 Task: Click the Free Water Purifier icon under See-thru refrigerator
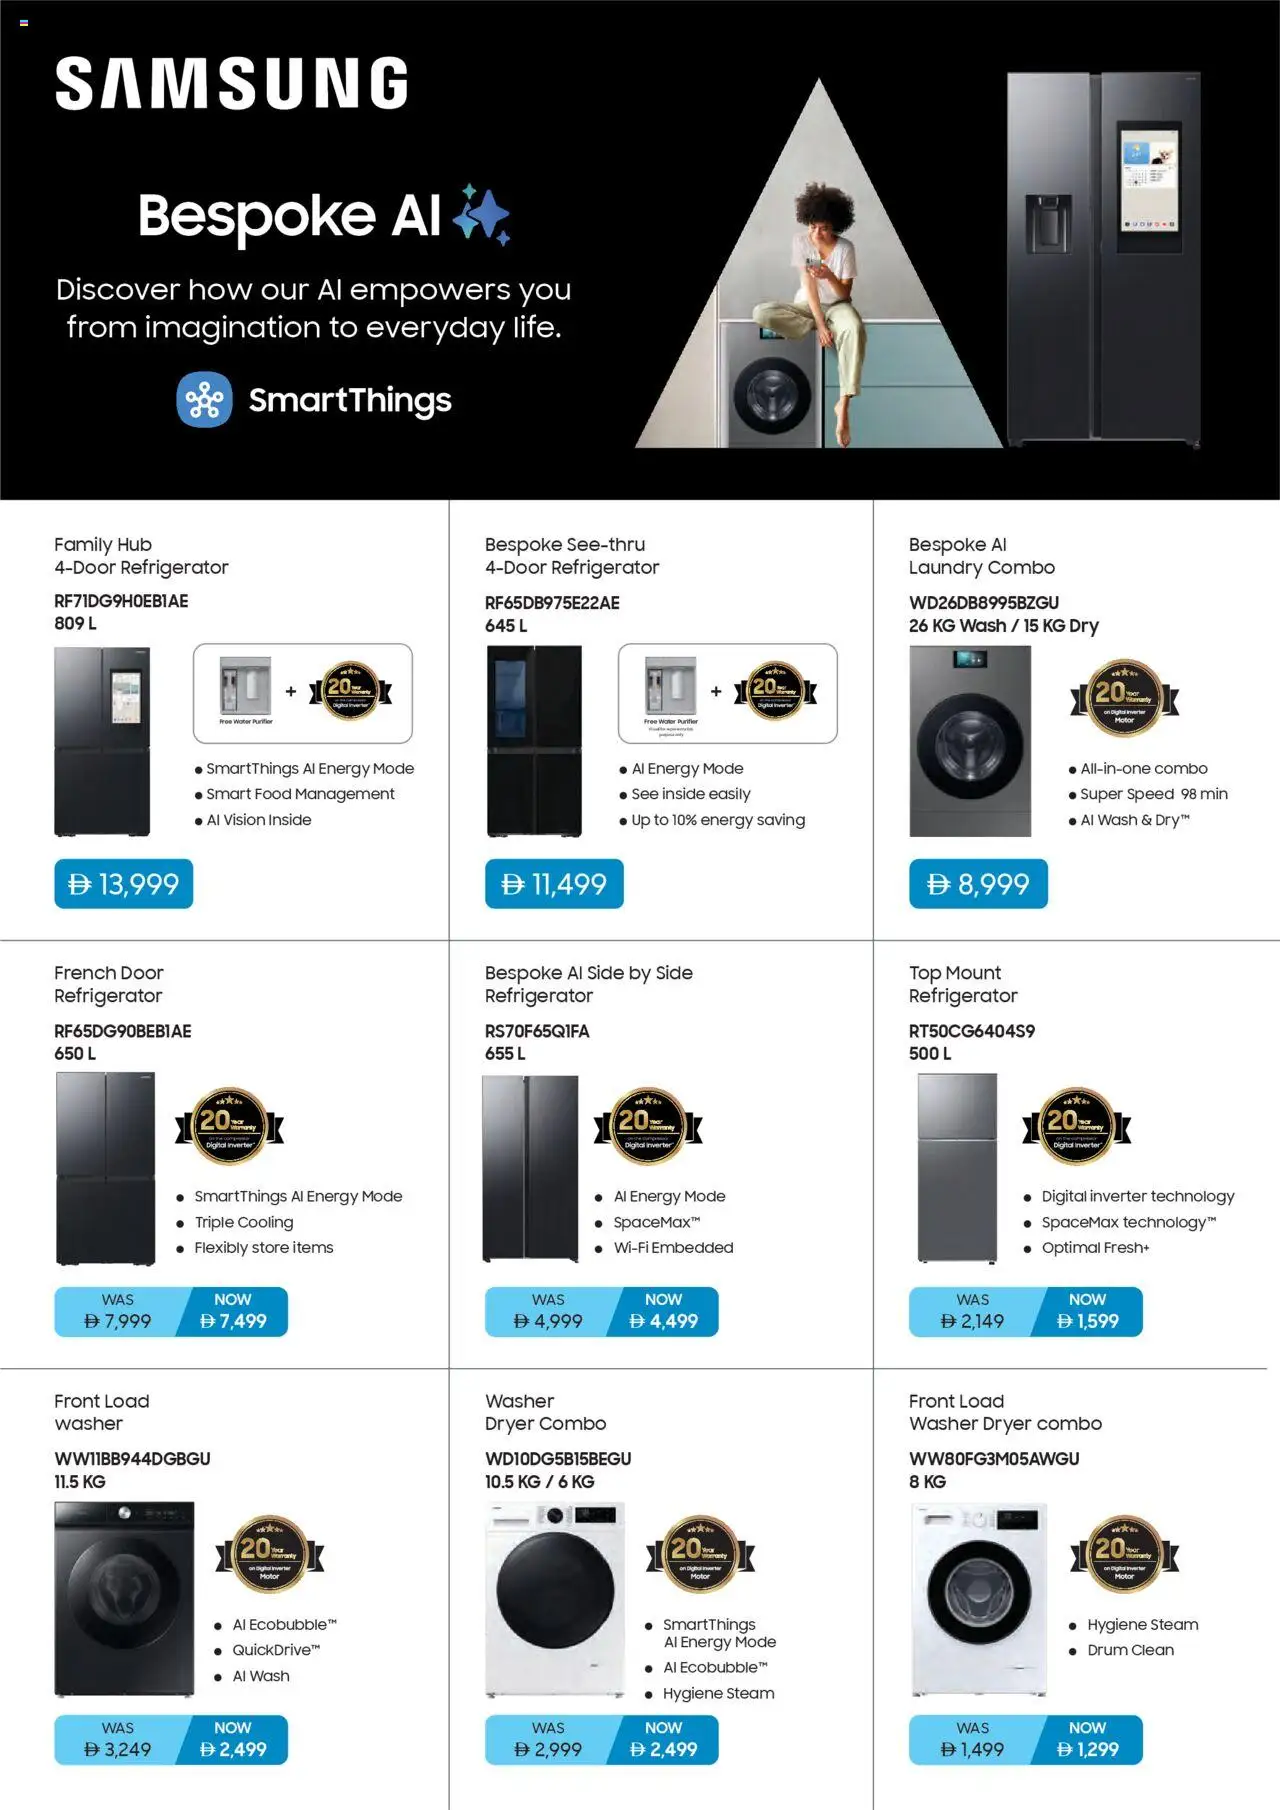click(x=671, y=692)
